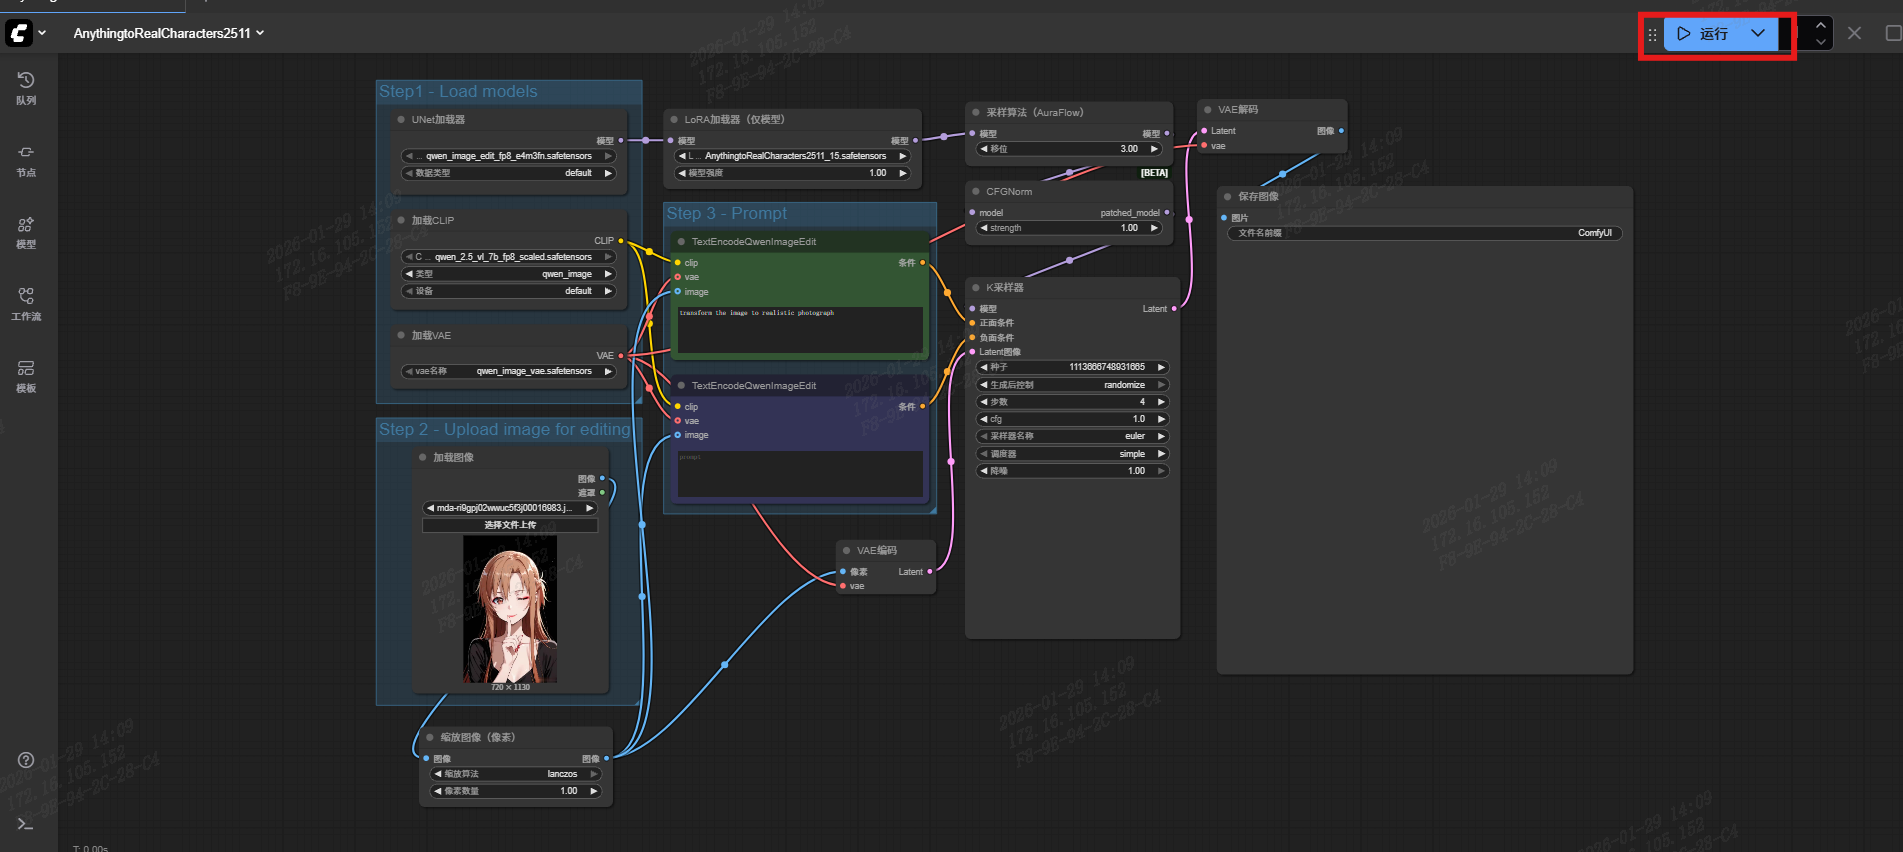This screenshot has height=852, width=1903.
Task: Toggle the bottom console terminal icon
Action: tap(26, 824)
